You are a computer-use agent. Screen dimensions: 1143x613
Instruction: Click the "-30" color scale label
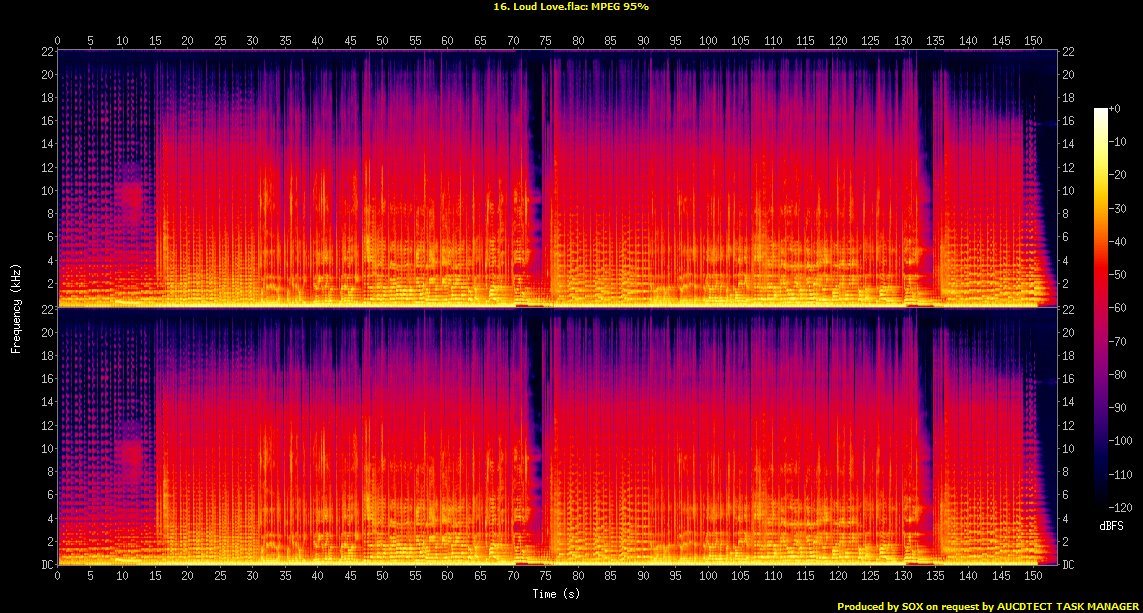coord(1118,208)
